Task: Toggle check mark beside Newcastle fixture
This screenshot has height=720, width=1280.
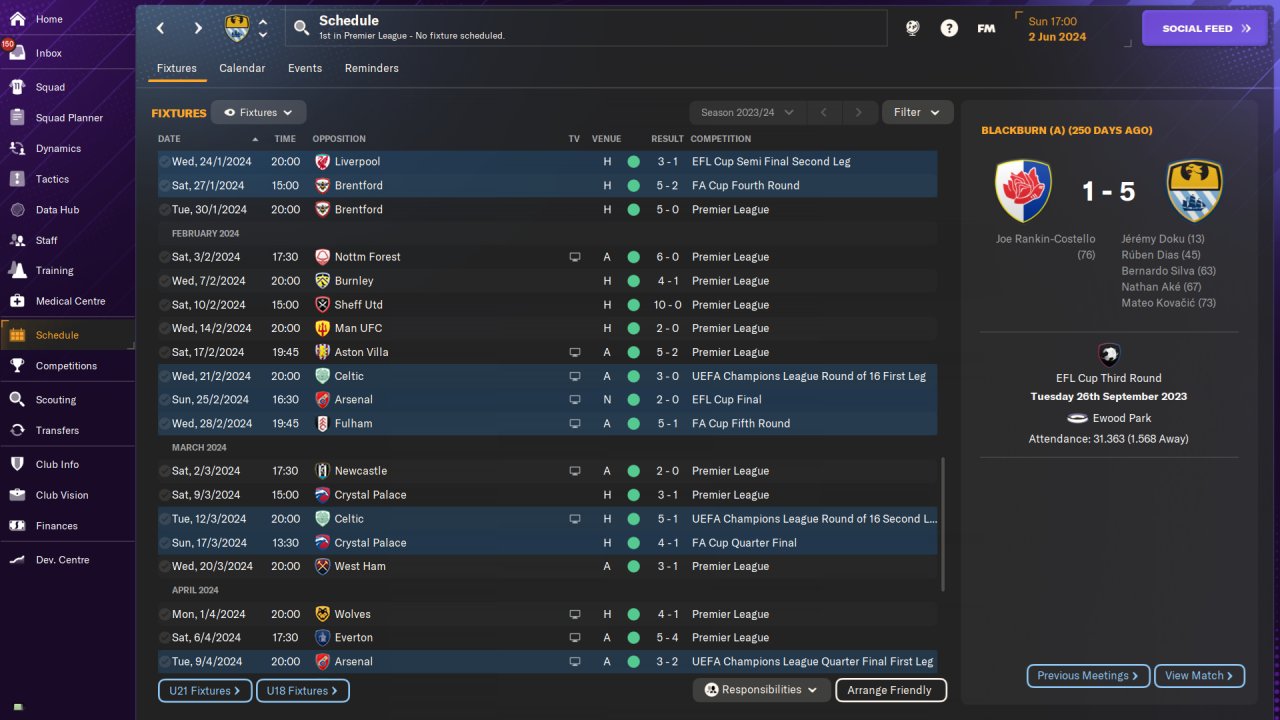Action: tap(164, 471)
